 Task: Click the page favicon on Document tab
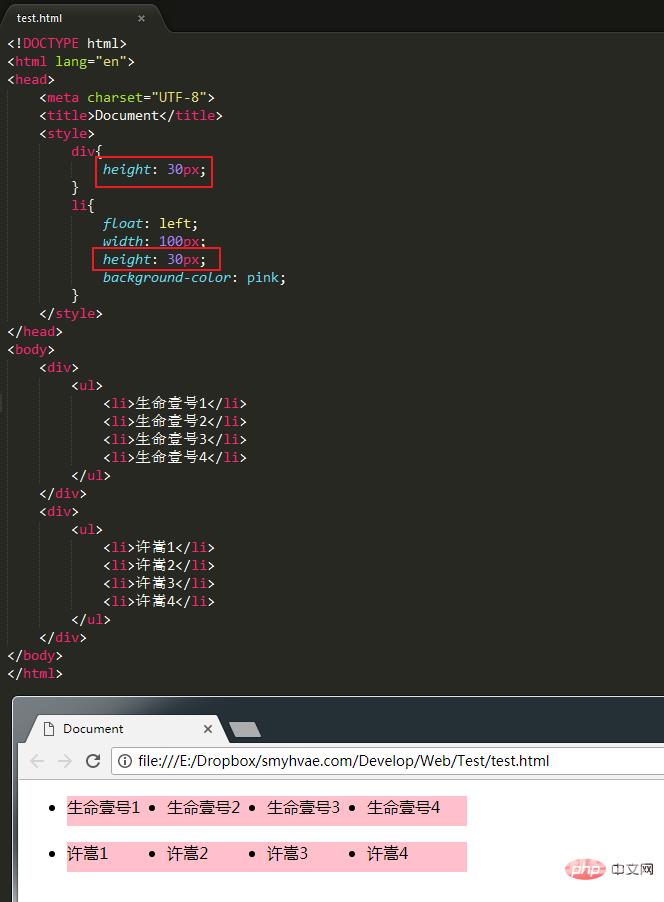coord(48,729)
